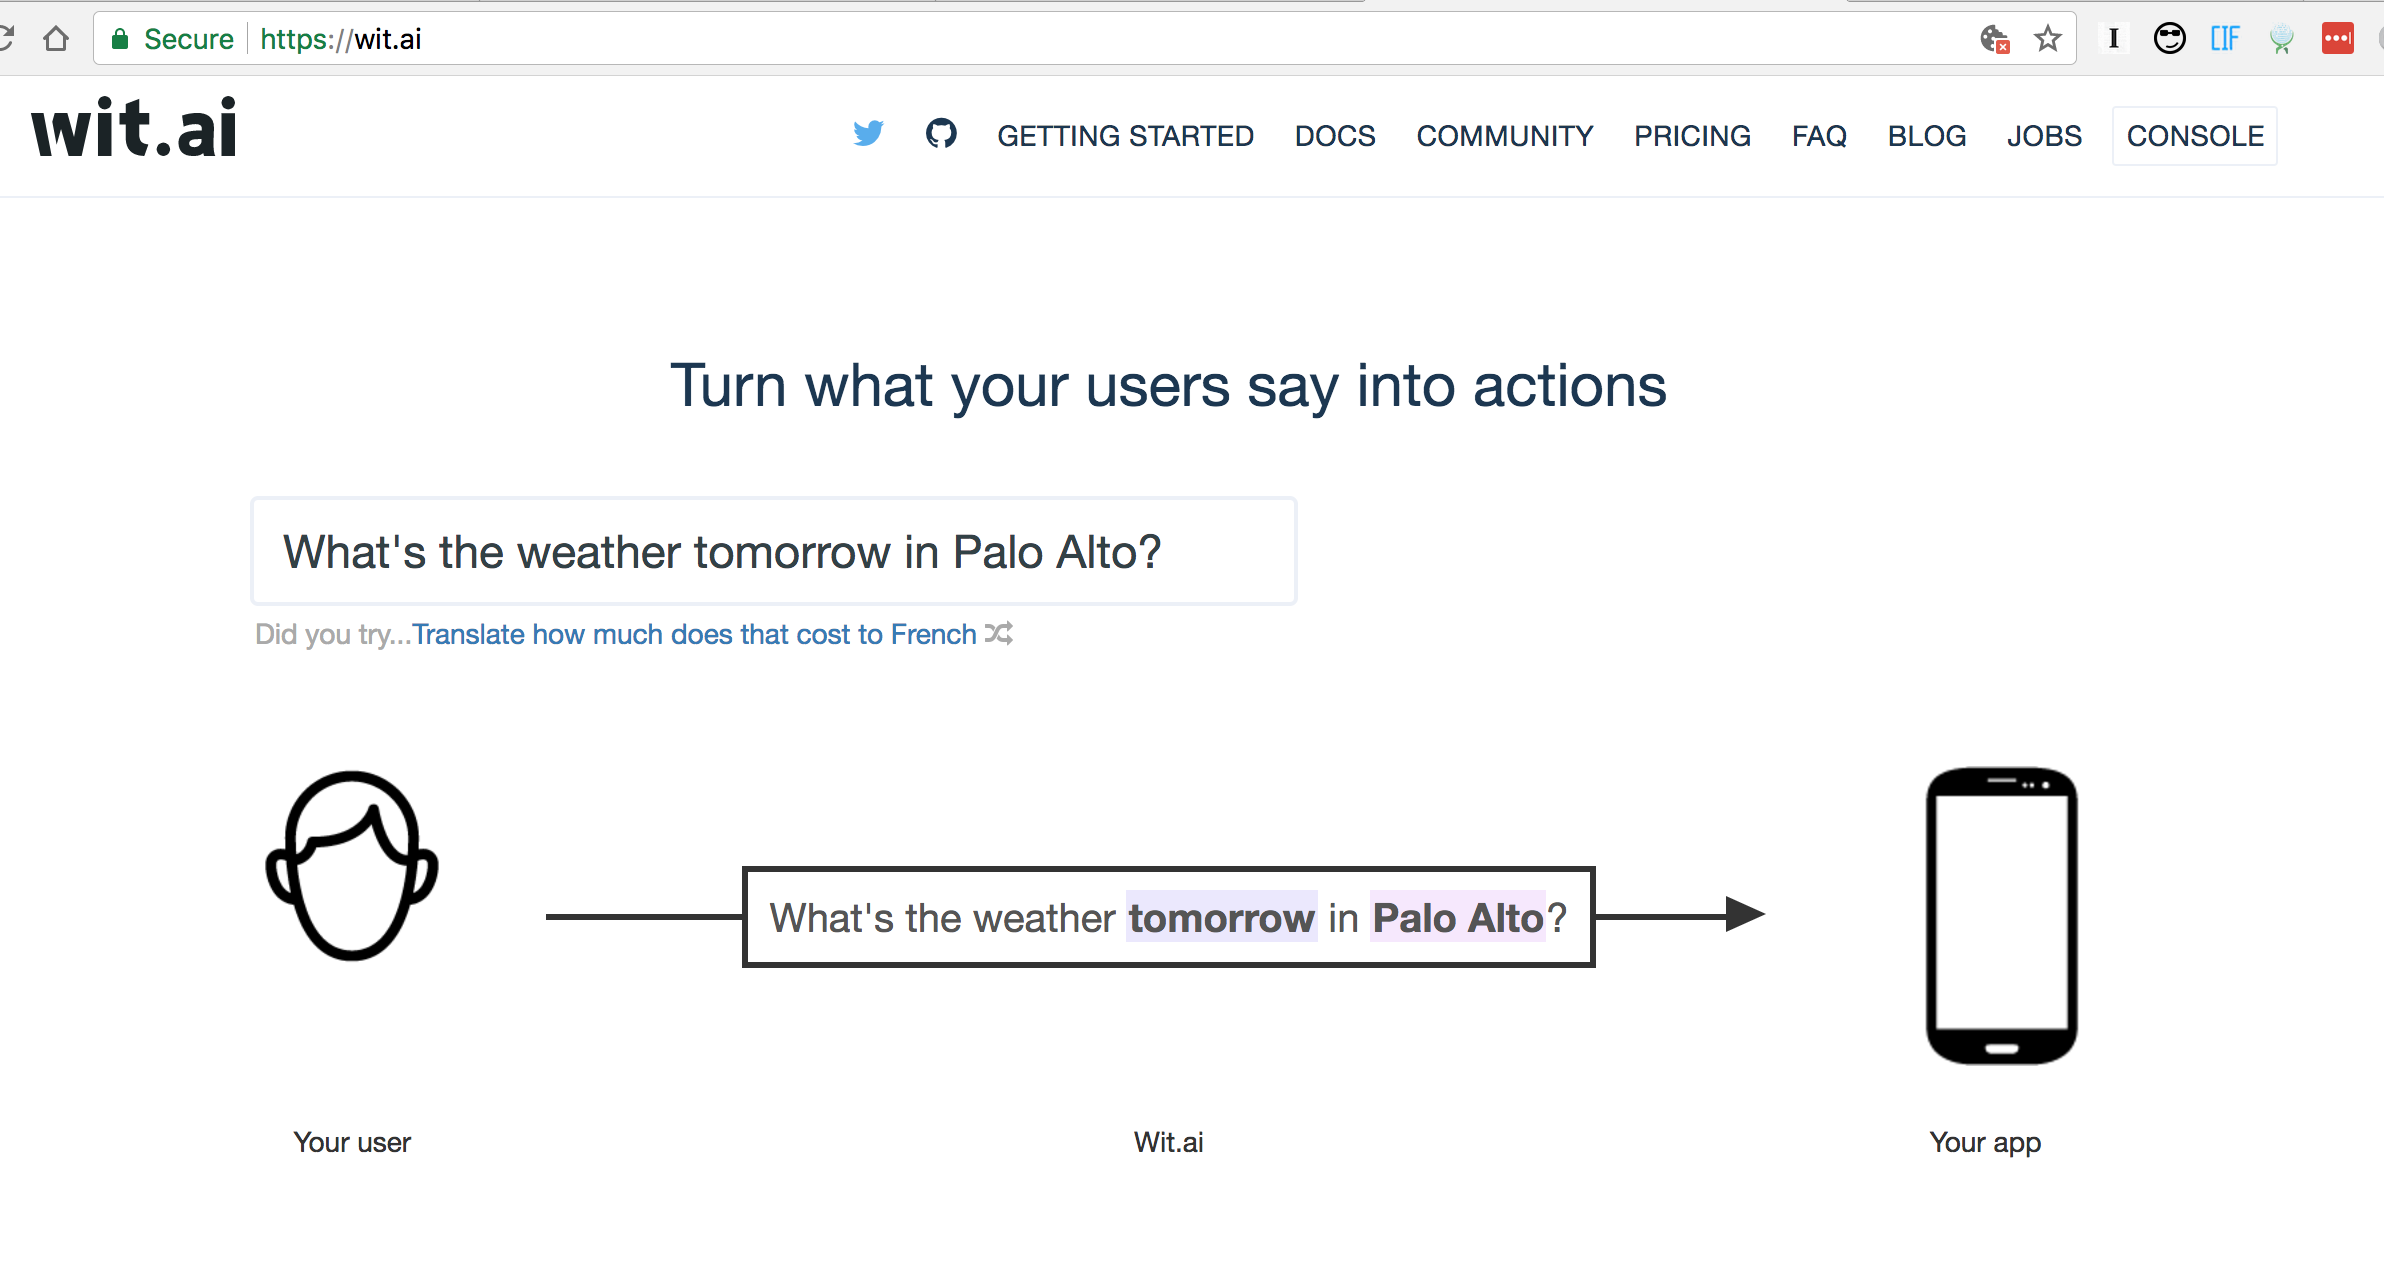2384x1274 pixels.
Task: Open the FAQ page
Action: pyautogui.click(x=1819, y=136)
